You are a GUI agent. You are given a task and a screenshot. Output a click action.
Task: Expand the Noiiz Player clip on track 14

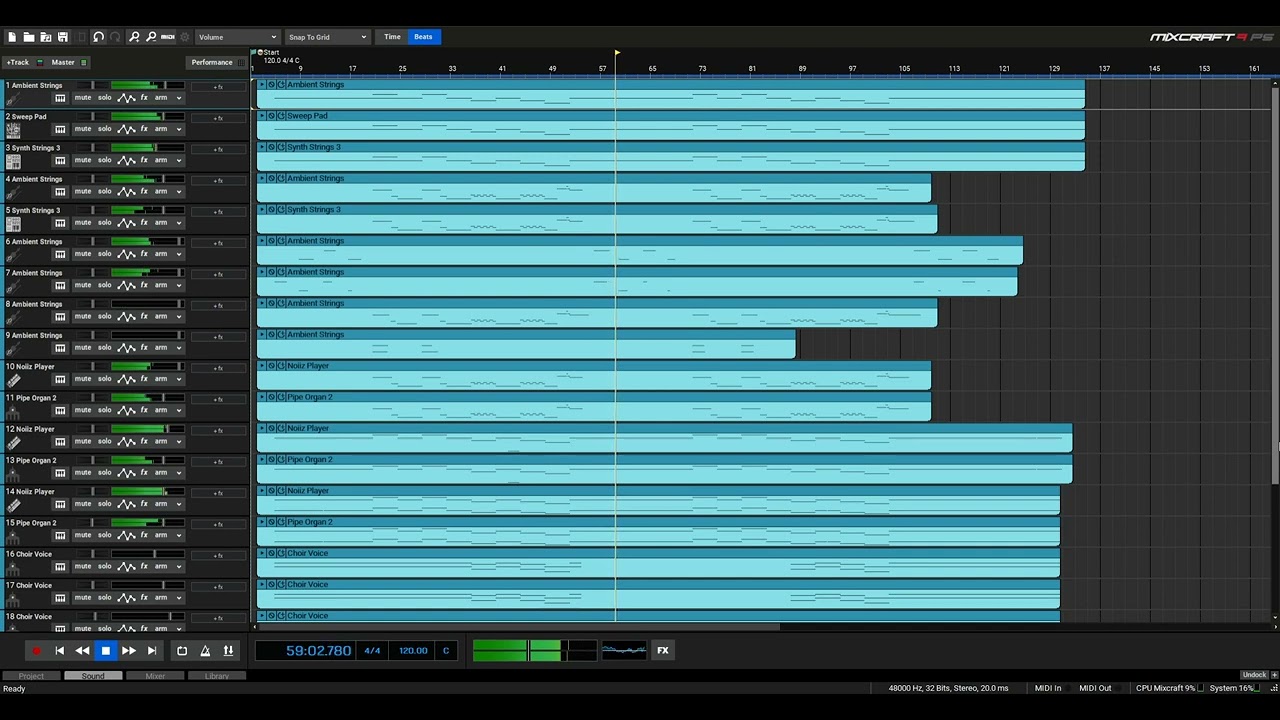coord(262,491)
